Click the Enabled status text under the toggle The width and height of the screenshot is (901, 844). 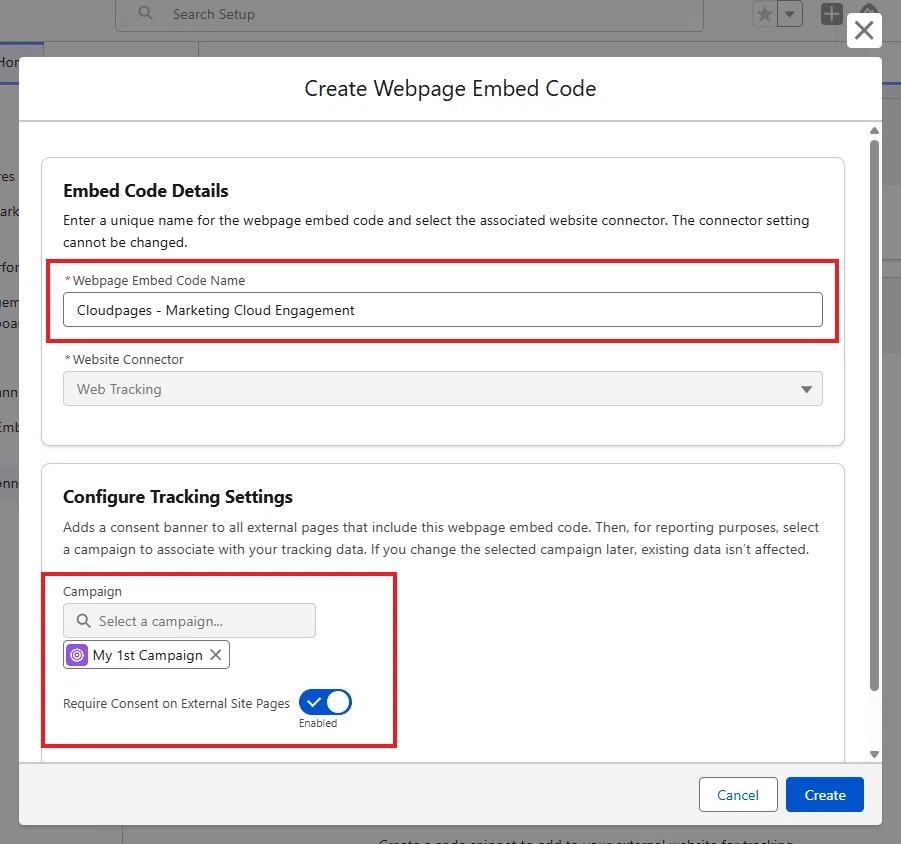pos(318,723)
